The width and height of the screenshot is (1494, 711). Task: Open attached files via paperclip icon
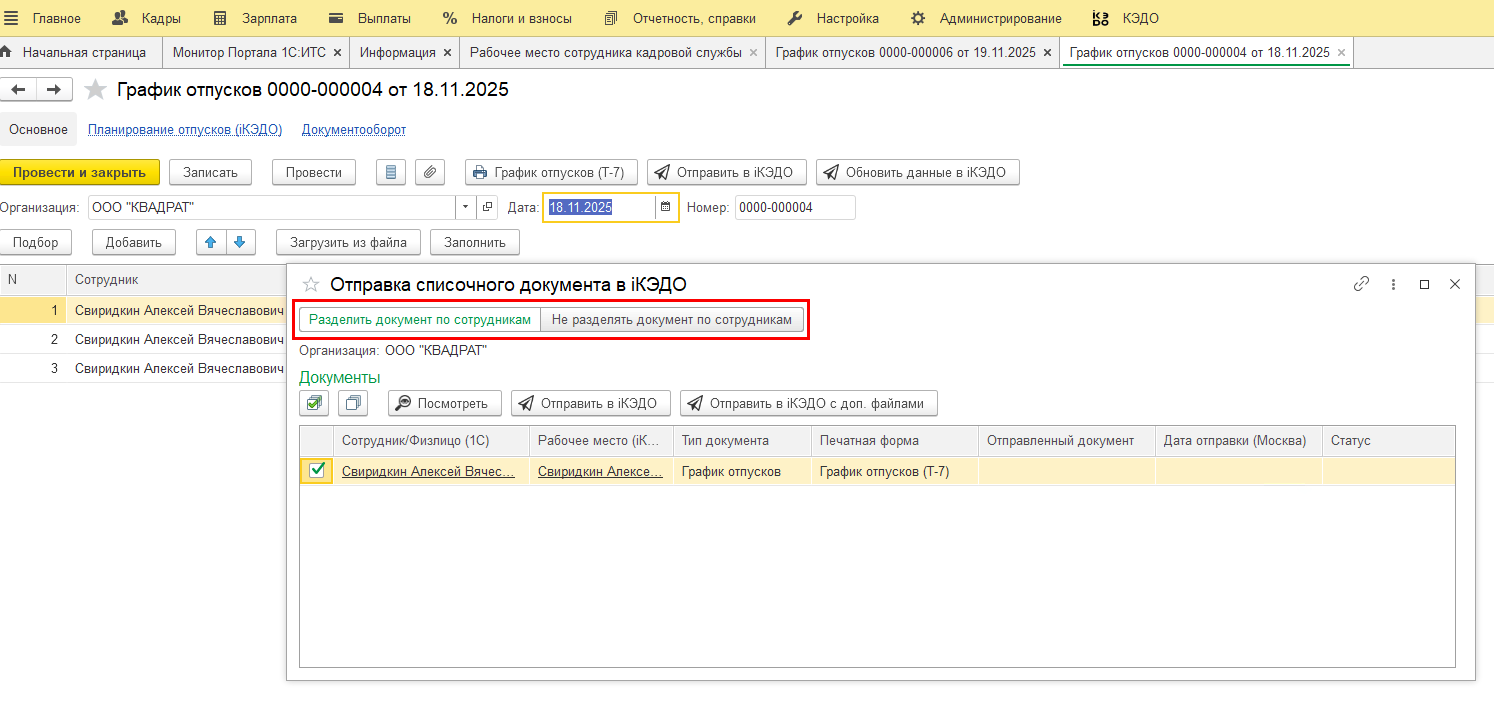tap(430, 172)
